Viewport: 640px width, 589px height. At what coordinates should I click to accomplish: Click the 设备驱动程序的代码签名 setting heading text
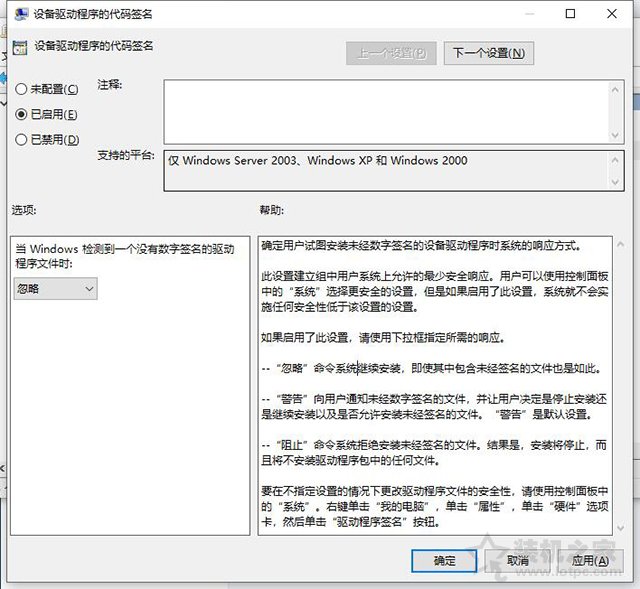pos(94,46)
